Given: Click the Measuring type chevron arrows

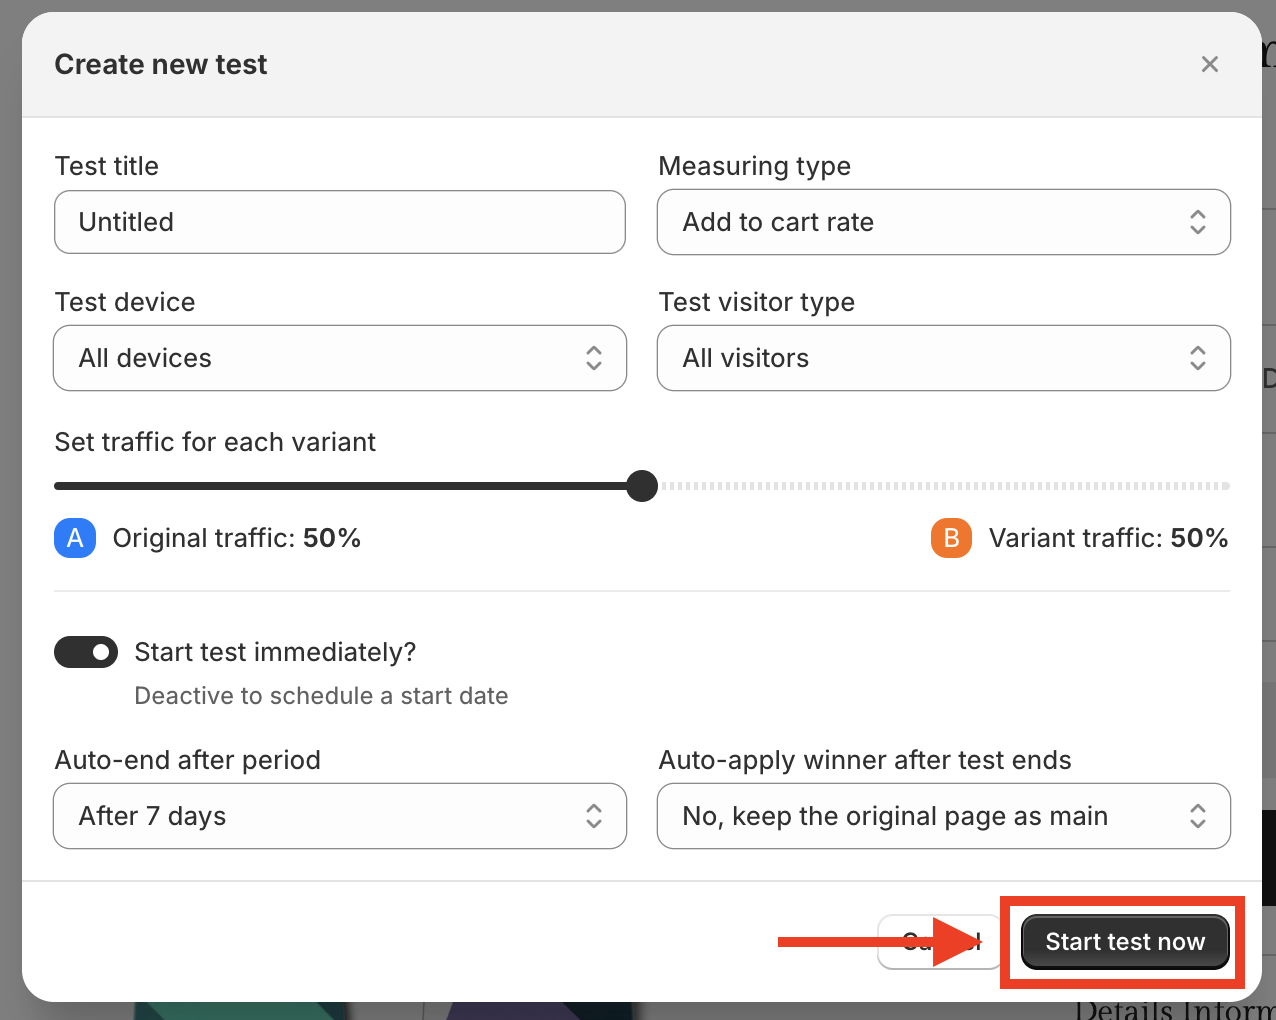Looking at the screenshot, I should [x=1197, y=222].
